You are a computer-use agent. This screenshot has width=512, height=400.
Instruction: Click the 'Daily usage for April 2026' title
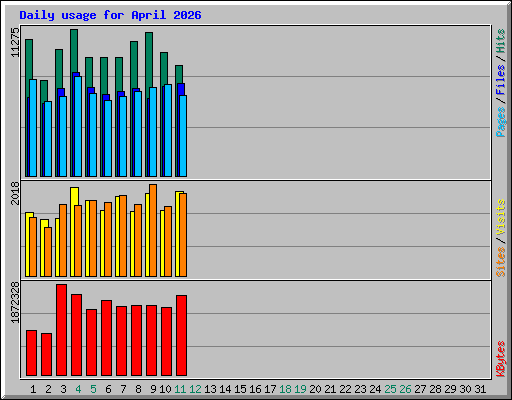coord(110,15)
